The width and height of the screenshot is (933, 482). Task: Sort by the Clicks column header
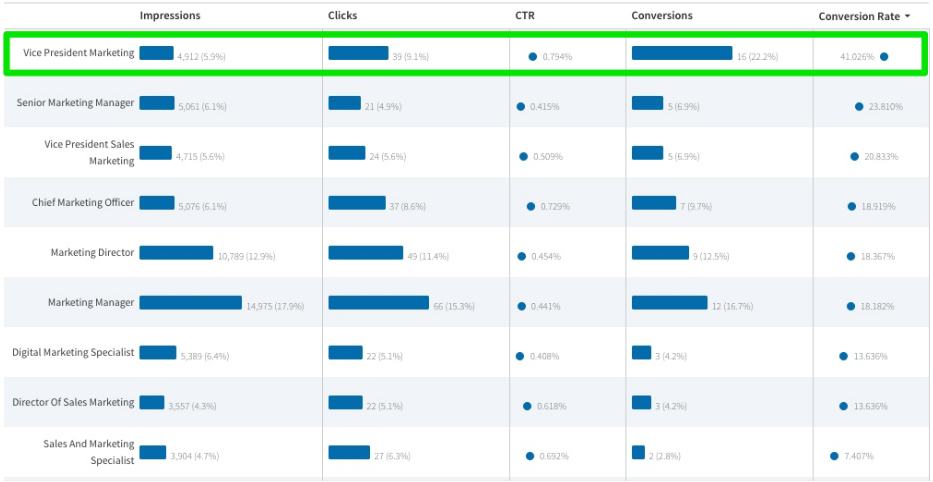342,16
